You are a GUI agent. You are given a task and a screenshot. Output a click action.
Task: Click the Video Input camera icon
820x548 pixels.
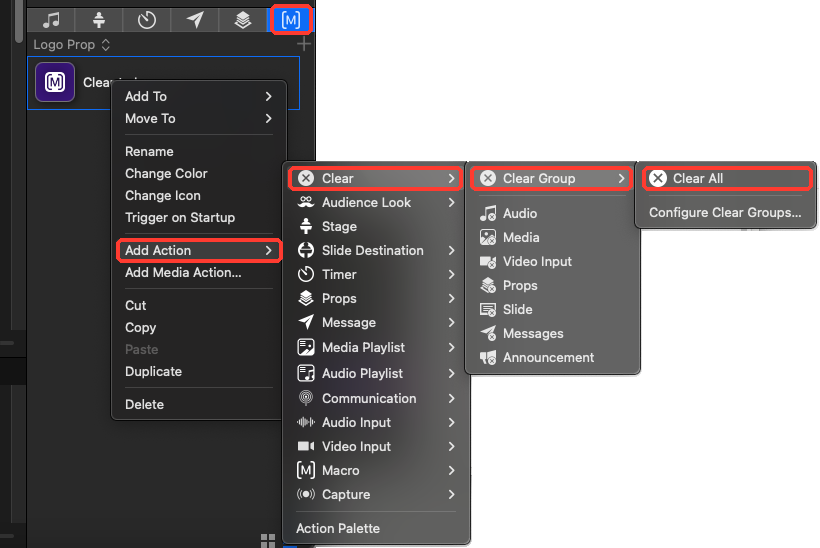(306, 446)
